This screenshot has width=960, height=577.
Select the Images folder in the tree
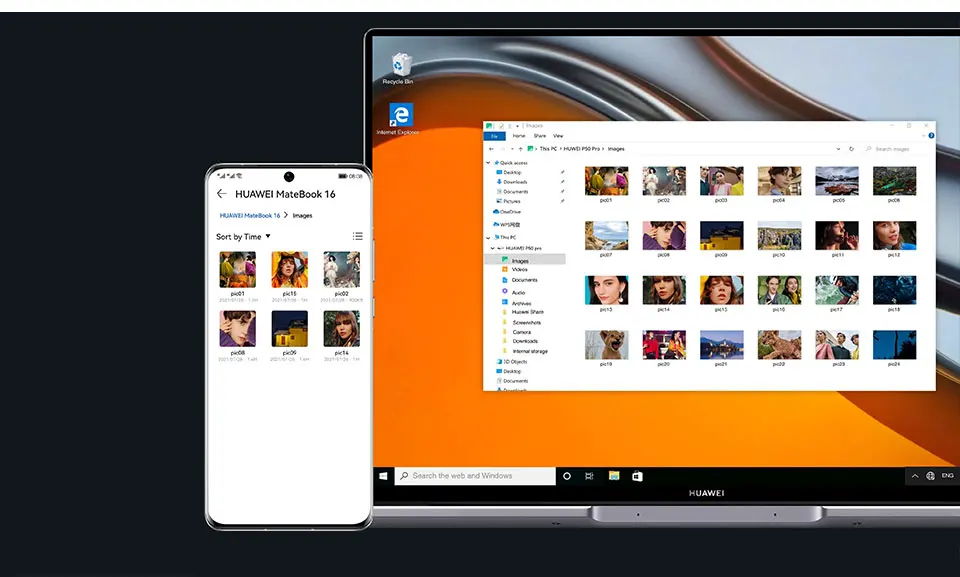(525, 260)
